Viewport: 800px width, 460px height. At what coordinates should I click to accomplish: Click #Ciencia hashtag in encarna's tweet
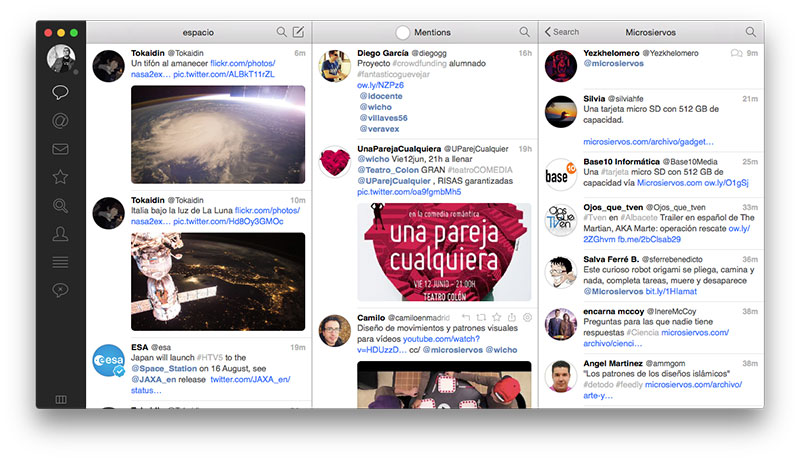click(x=642, y=333)
